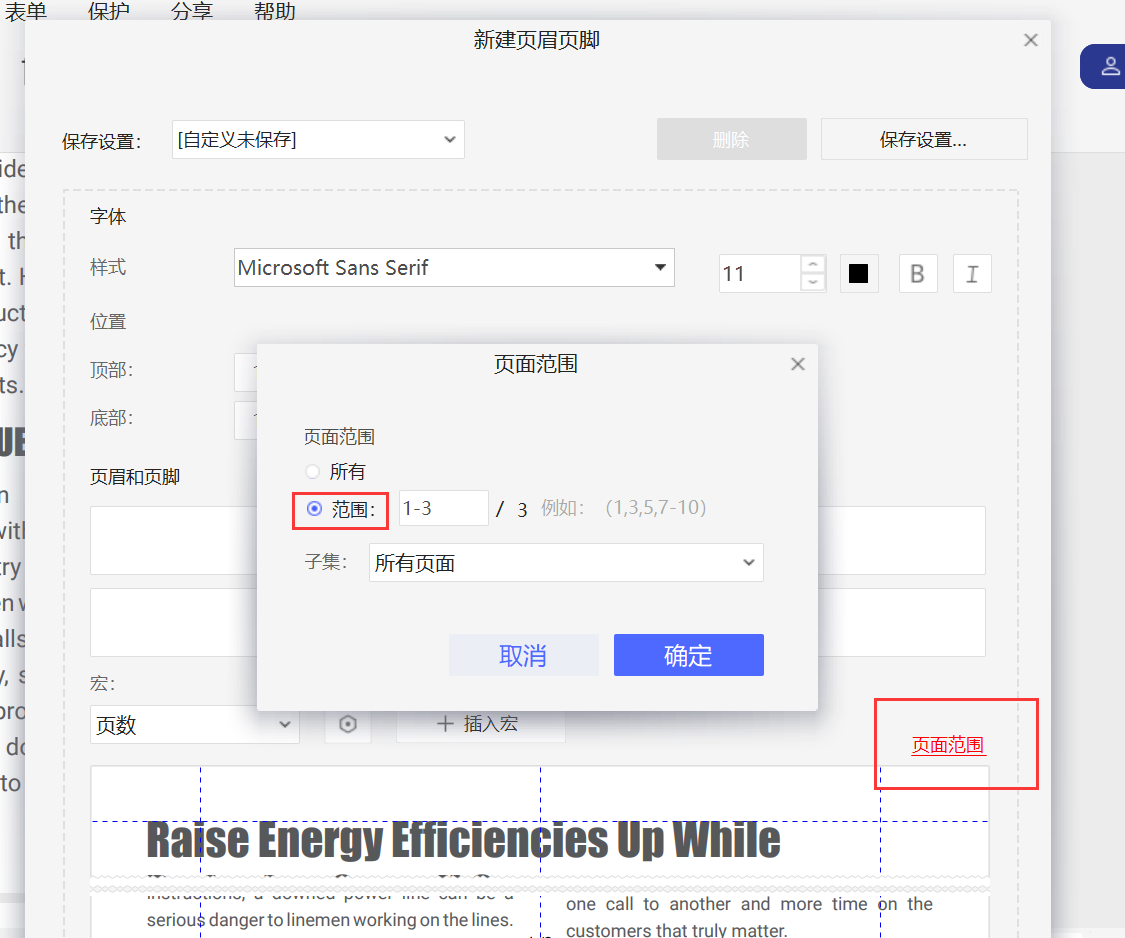Screen dimensions: 1125x938
Task: Toggle the font color black swatch
Action: click(x=859, y=273)
